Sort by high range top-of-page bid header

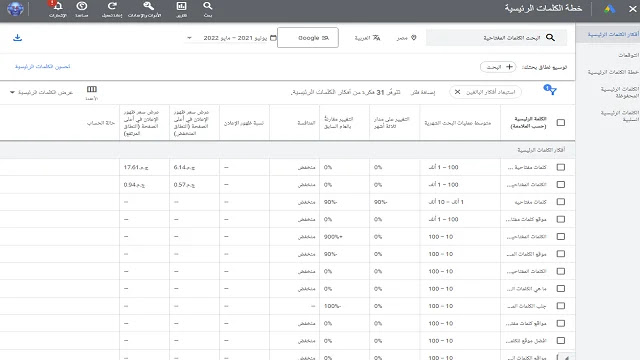pos(141,122)
